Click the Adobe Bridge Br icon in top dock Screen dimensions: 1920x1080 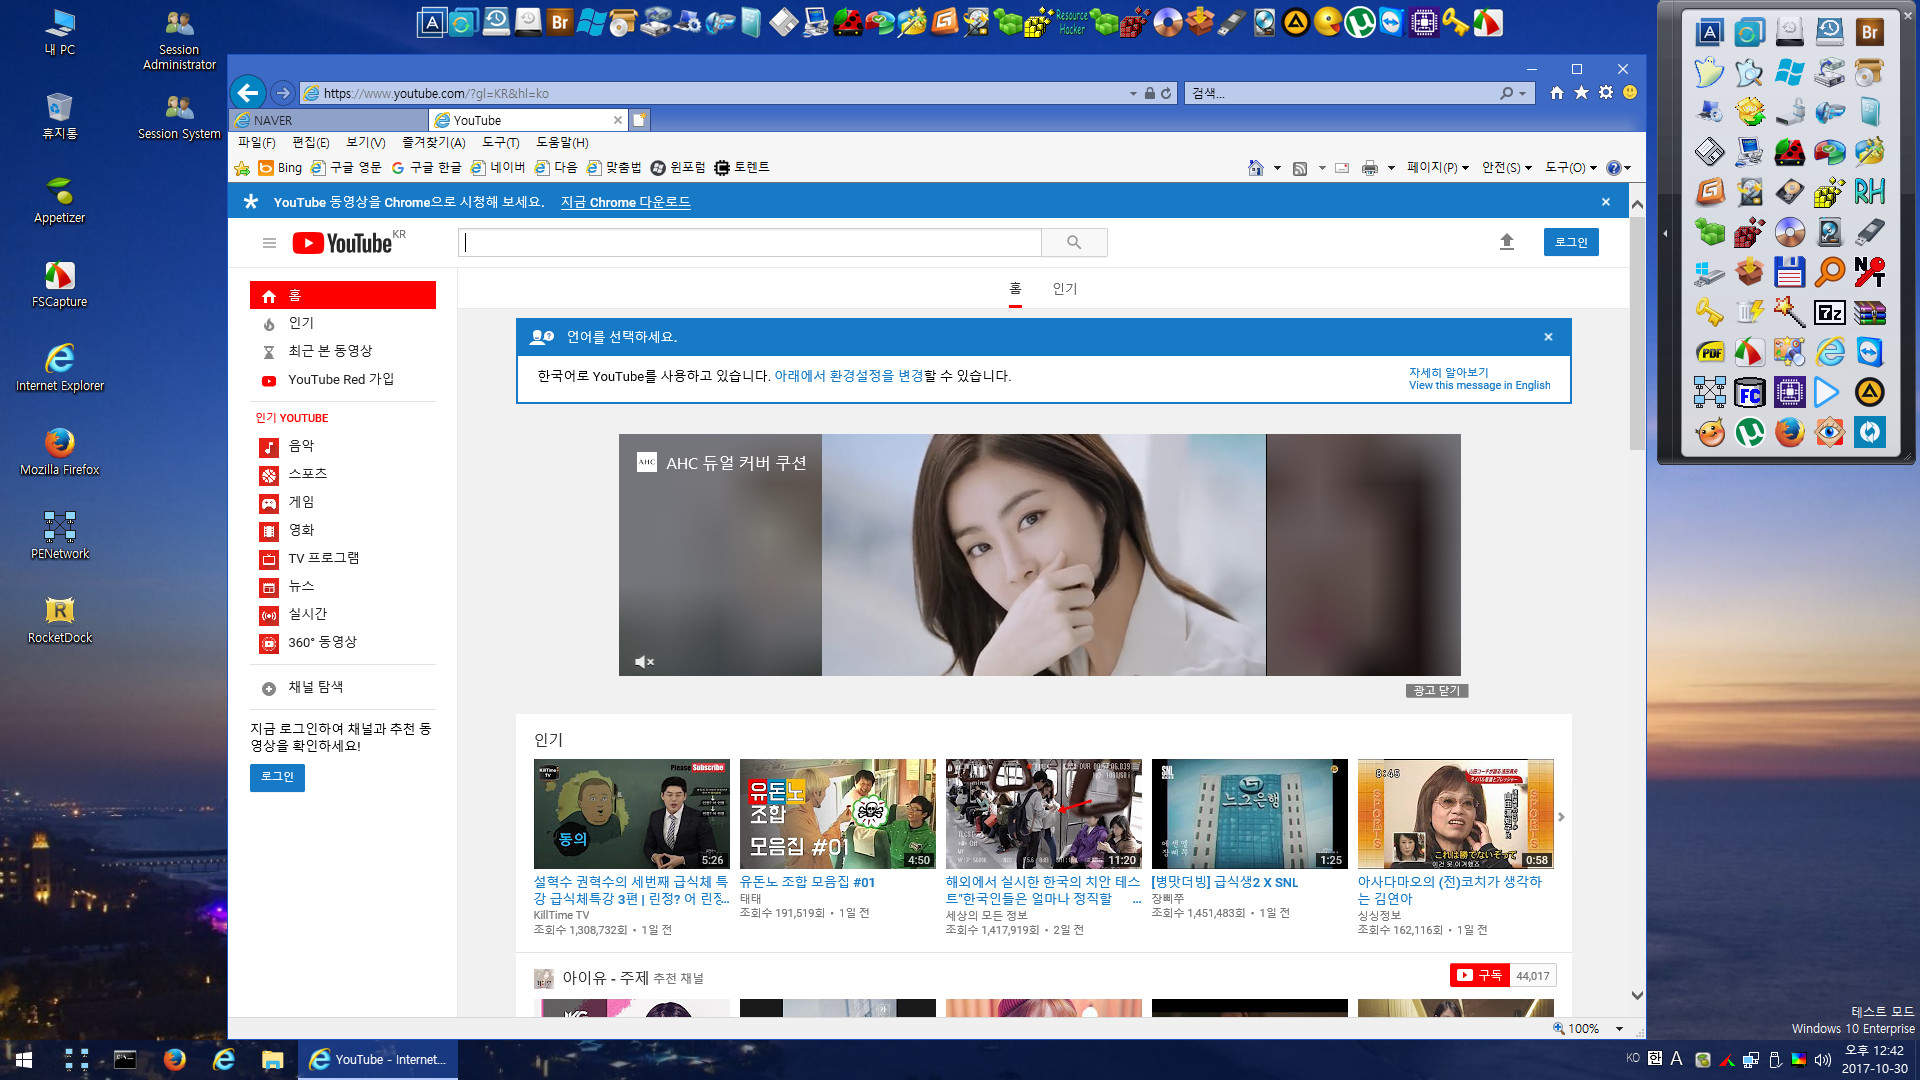(x=560, y=22)
